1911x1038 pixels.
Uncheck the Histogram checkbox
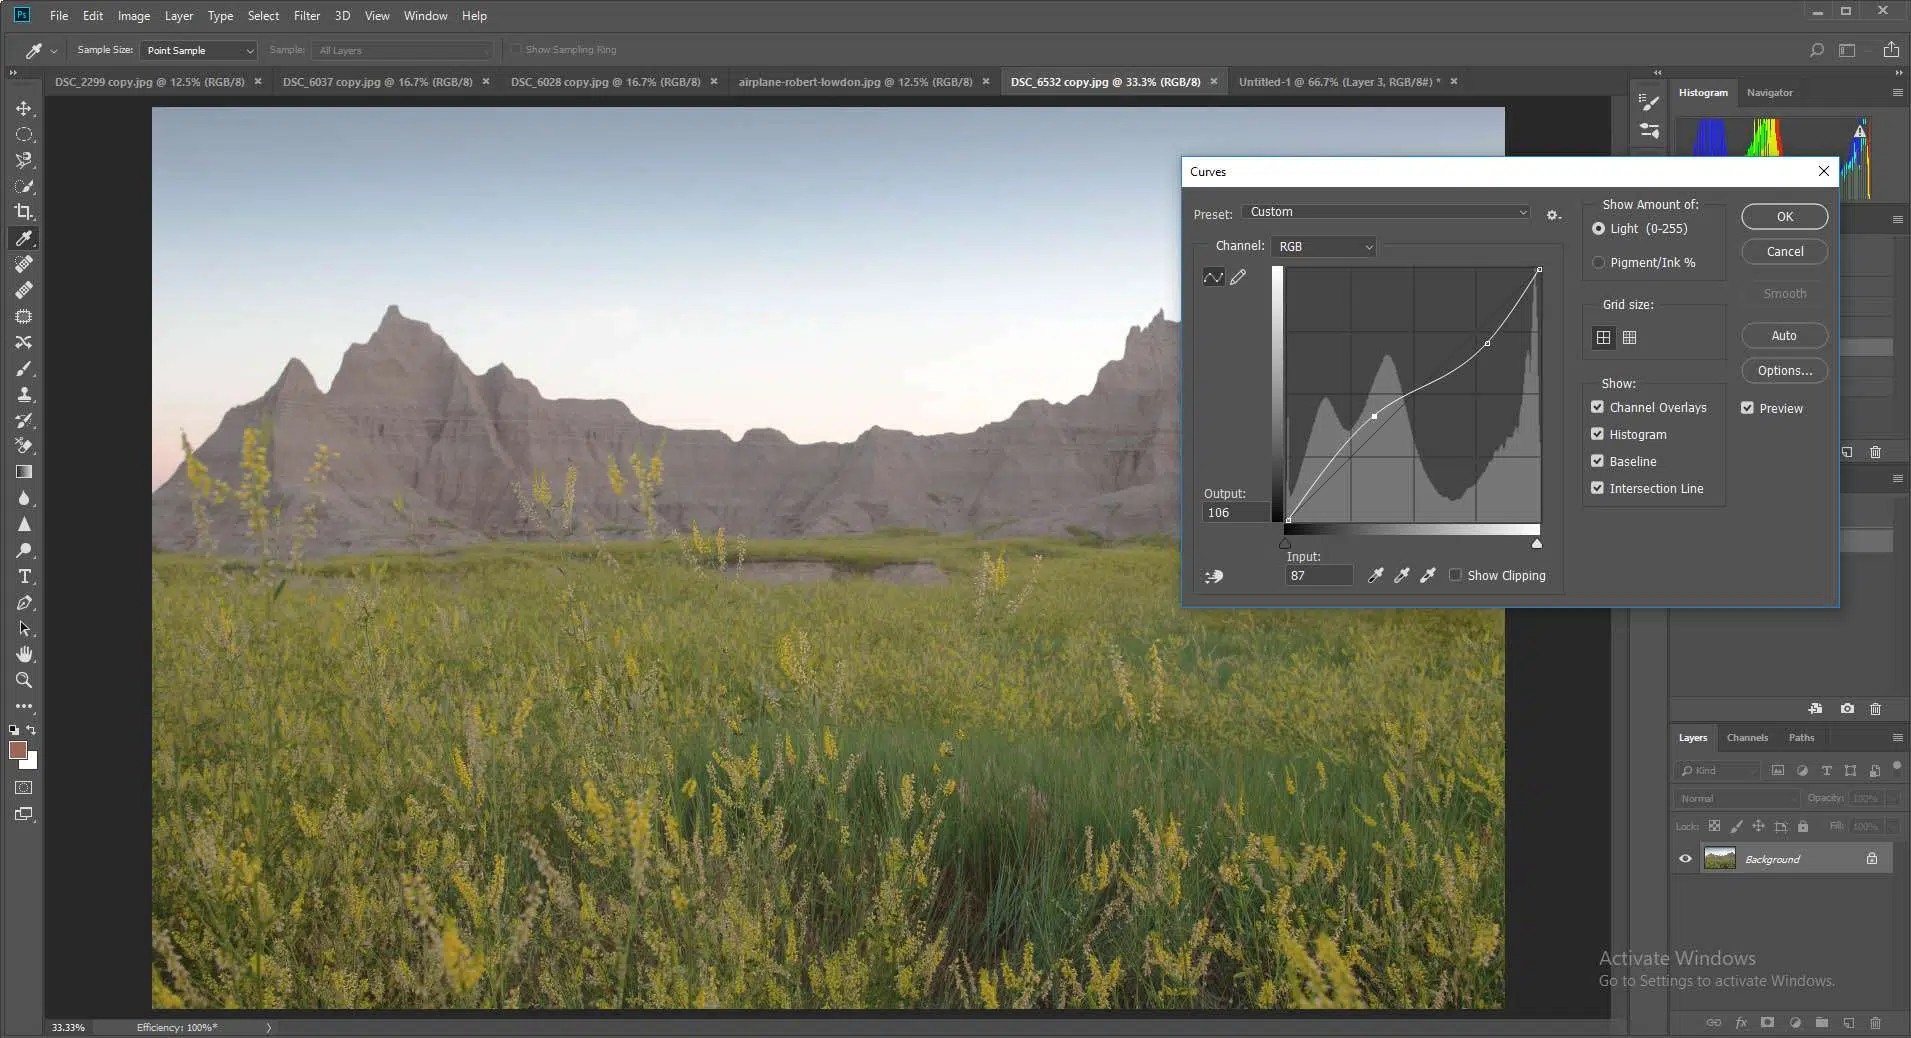tap(1597, 434)
